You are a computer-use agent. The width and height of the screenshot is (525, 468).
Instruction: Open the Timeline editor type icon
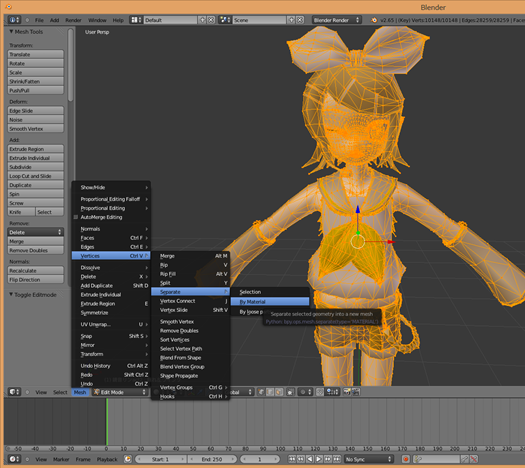point(14,459)
